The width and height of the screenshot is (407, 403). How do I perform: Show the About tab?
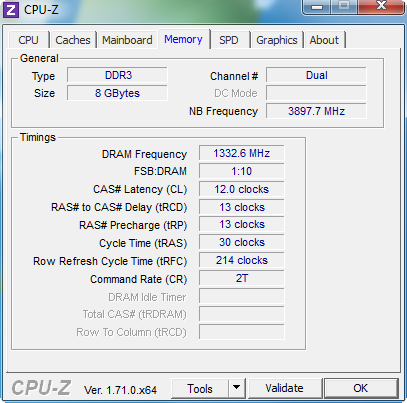(x=324, y=40)
